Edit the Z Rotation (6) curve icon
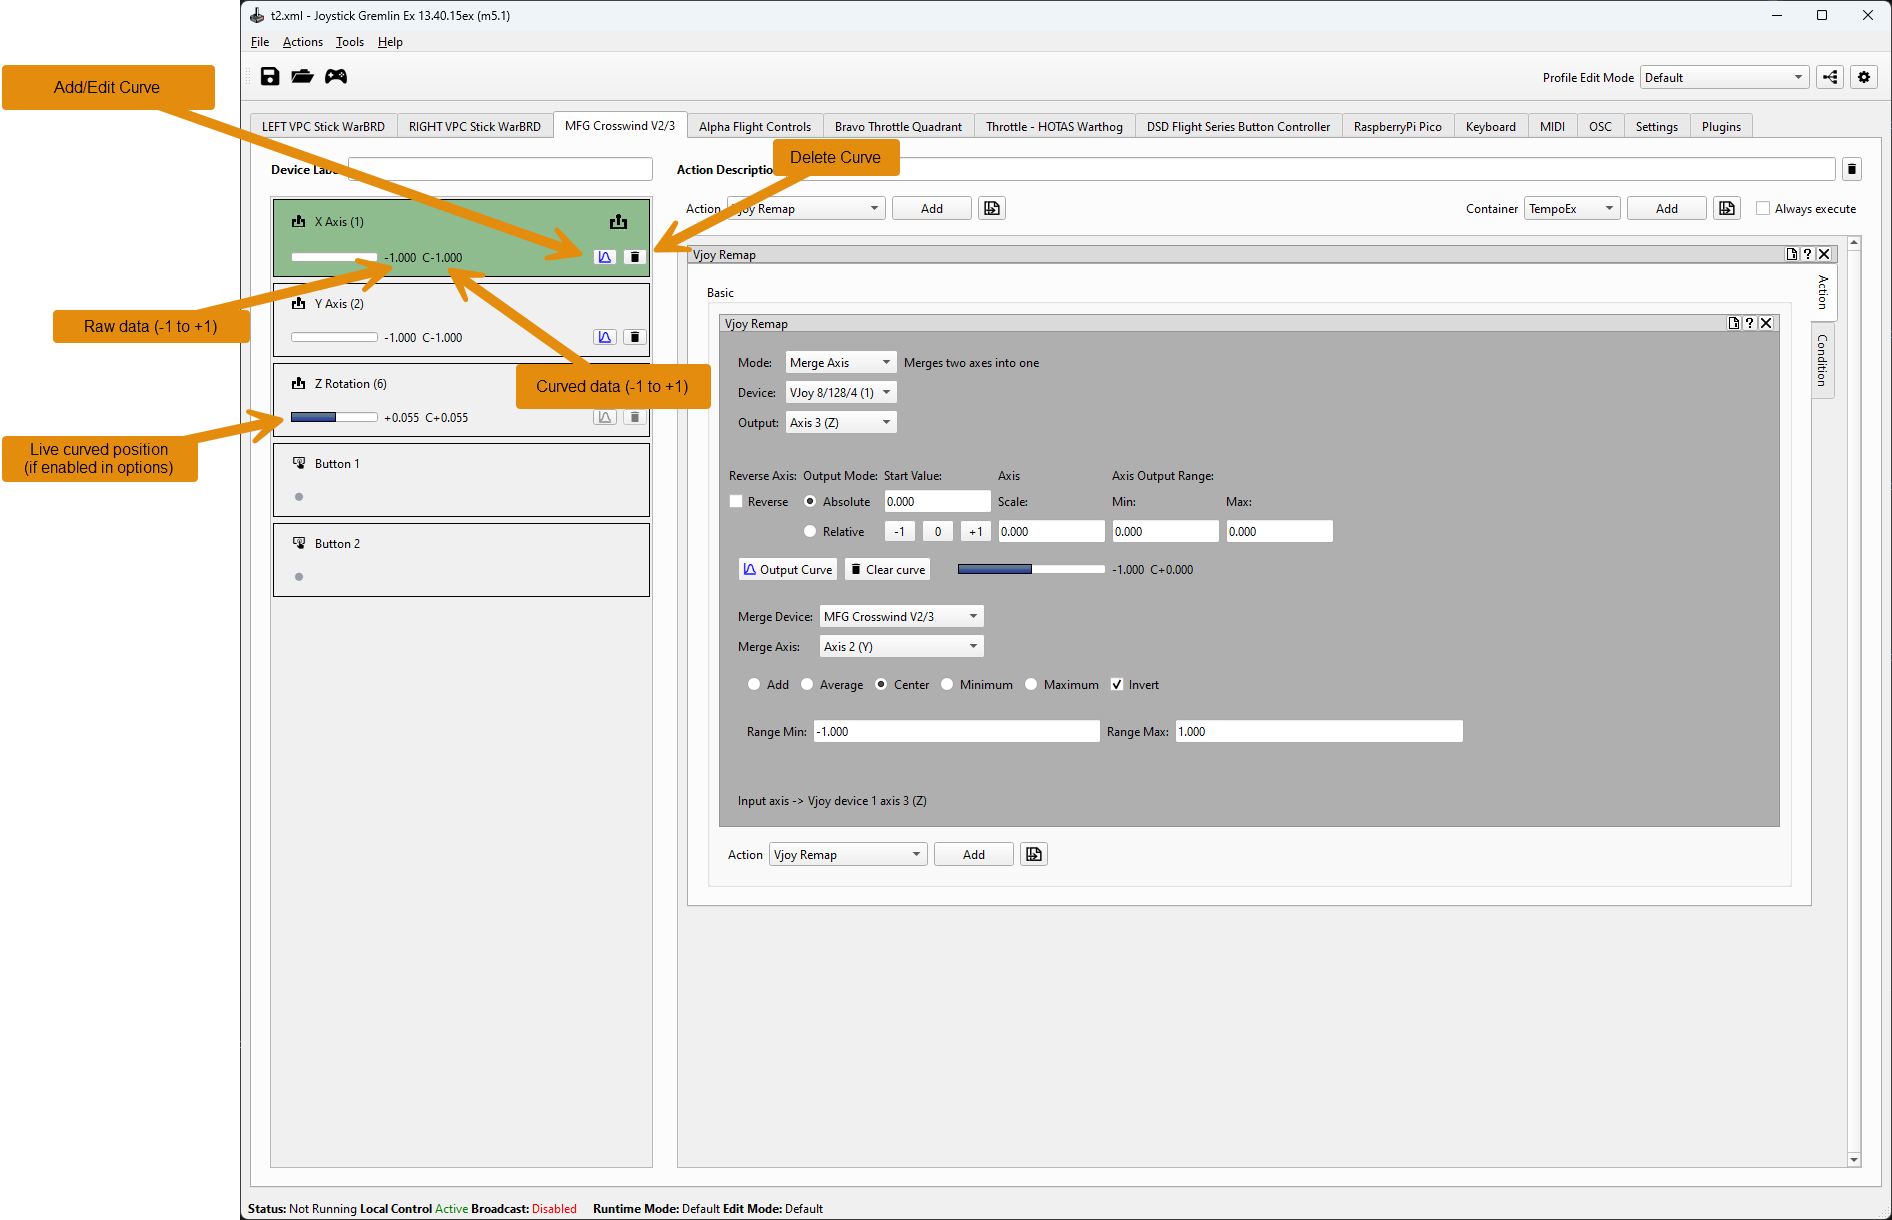1892x1220 pixels. pyautogui.click(x=605, y=417)
